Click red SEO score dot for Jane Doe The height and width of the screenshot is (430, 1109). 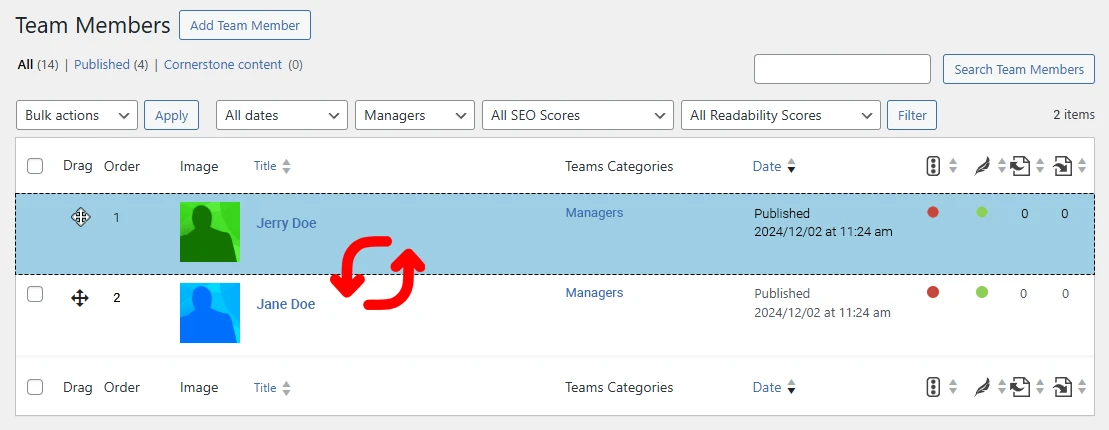point(932,291)
